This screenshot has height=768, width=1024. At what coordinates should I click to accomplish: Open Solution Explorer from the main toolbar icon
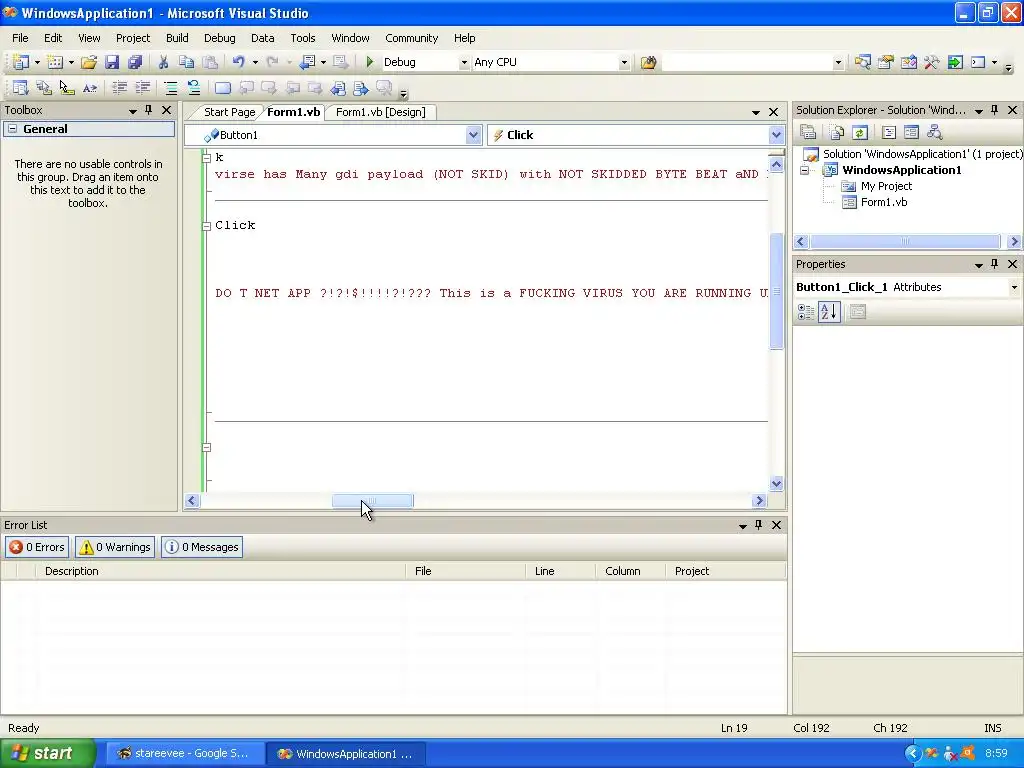pos(863,62)
